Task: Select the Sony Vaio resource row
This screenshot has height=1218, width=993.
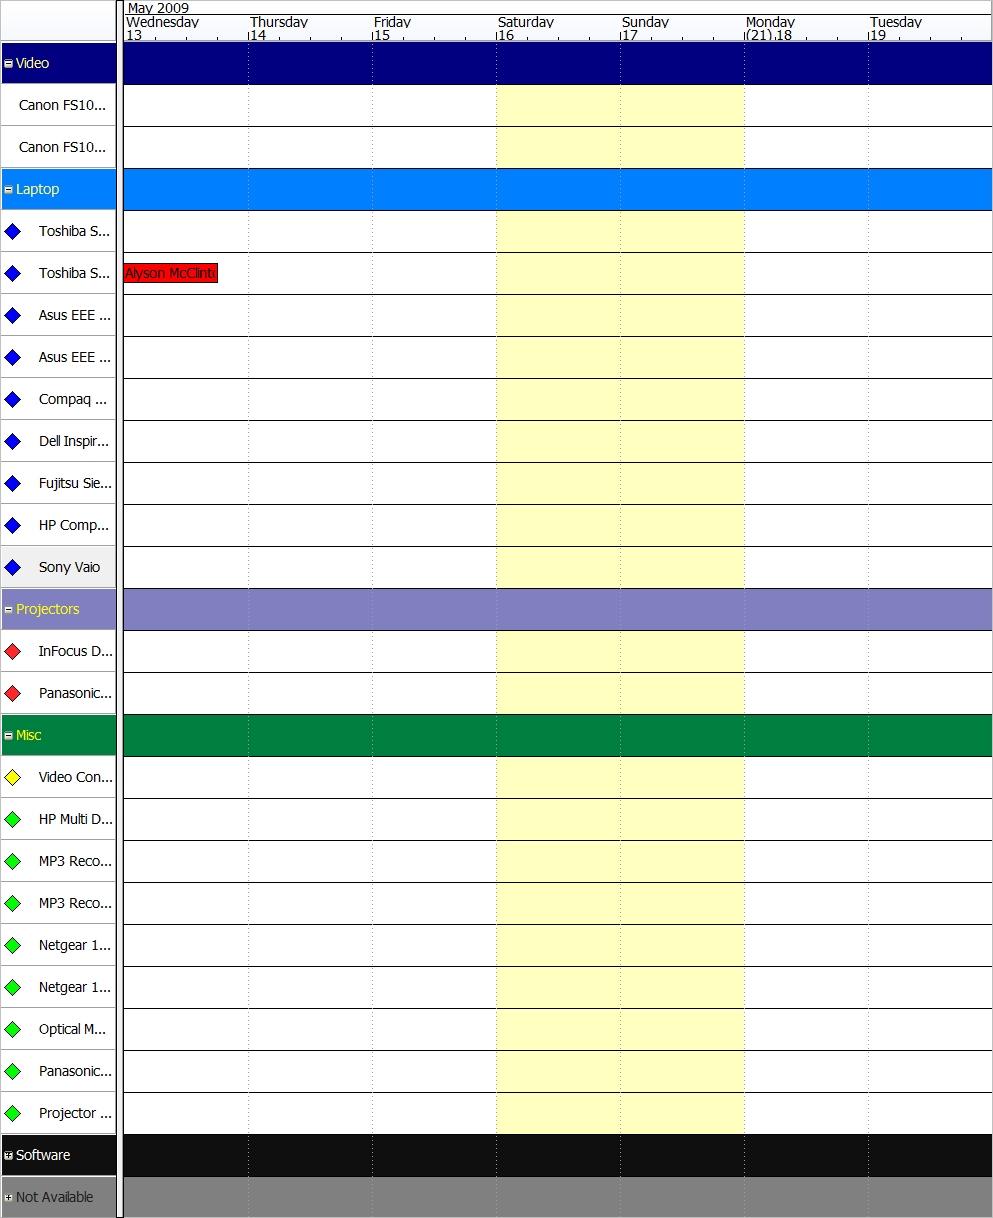Action: click(70, 566)
